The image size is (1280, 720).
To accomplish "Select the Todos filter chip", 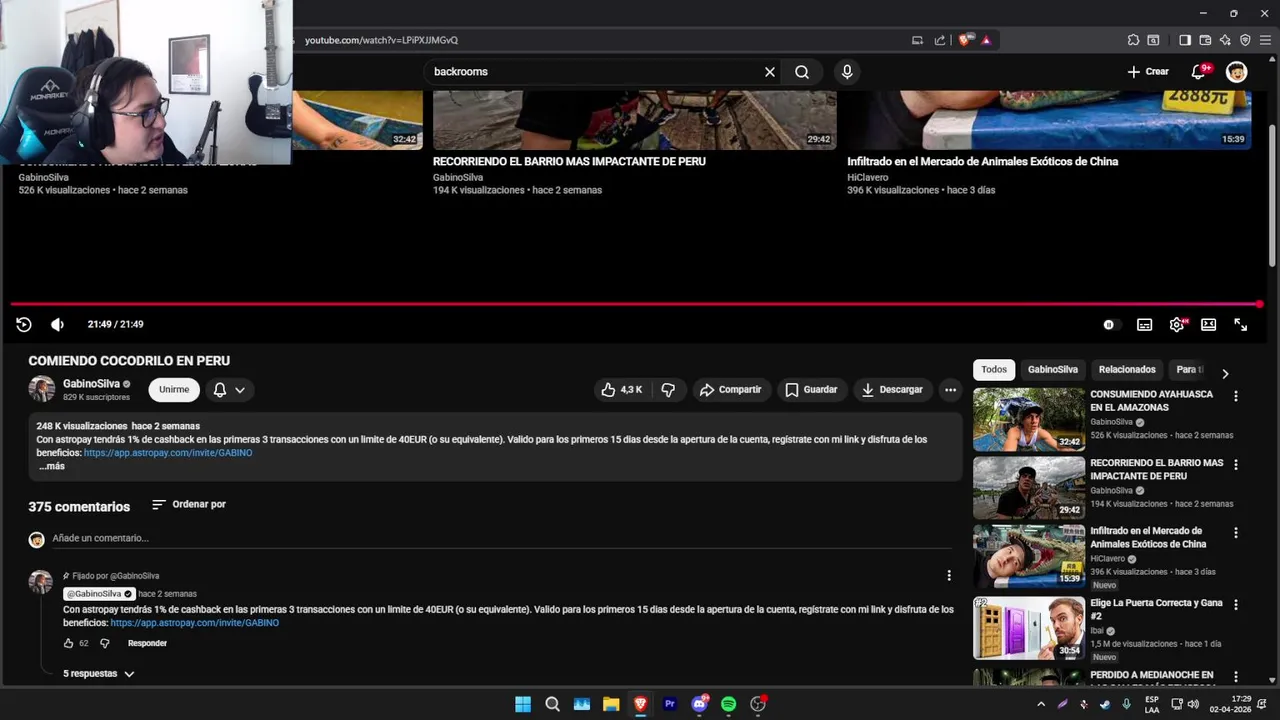I will click(994, 370).
